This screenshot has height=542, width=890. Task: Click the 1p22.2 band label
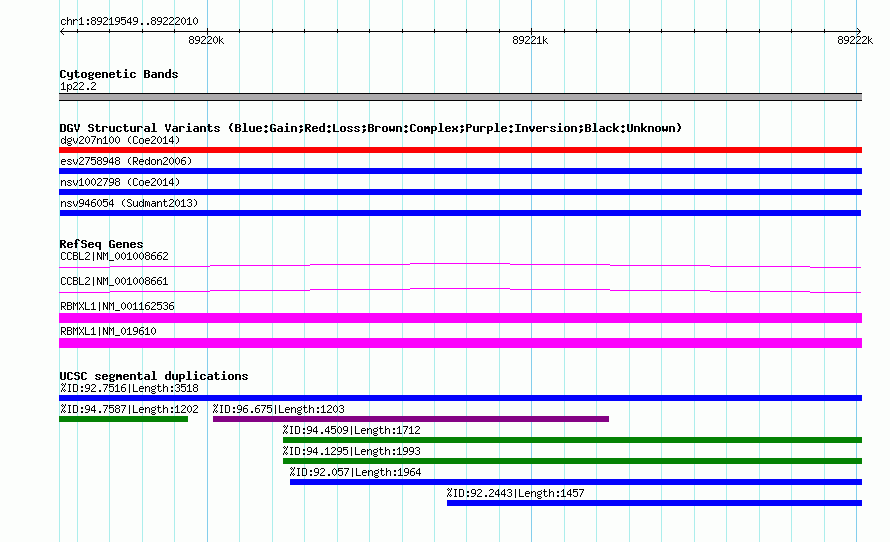(x=78, y=86)
